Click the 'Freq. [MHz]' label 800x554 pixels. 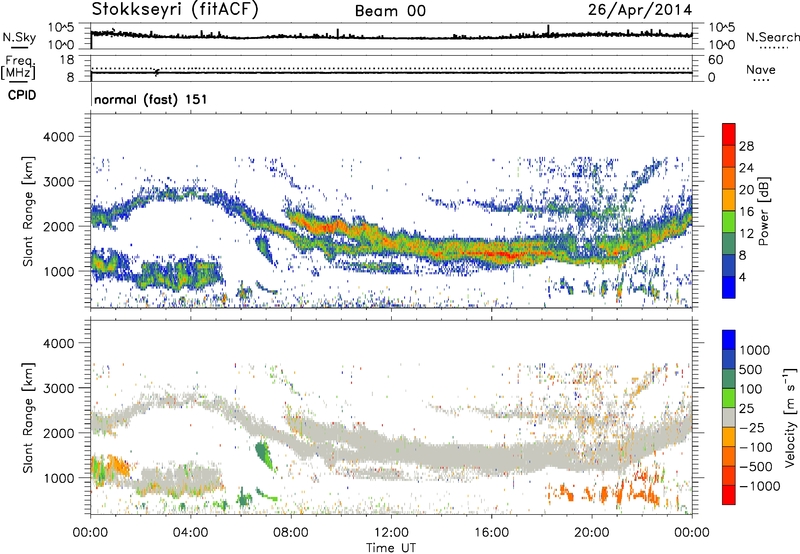(18, 68)
